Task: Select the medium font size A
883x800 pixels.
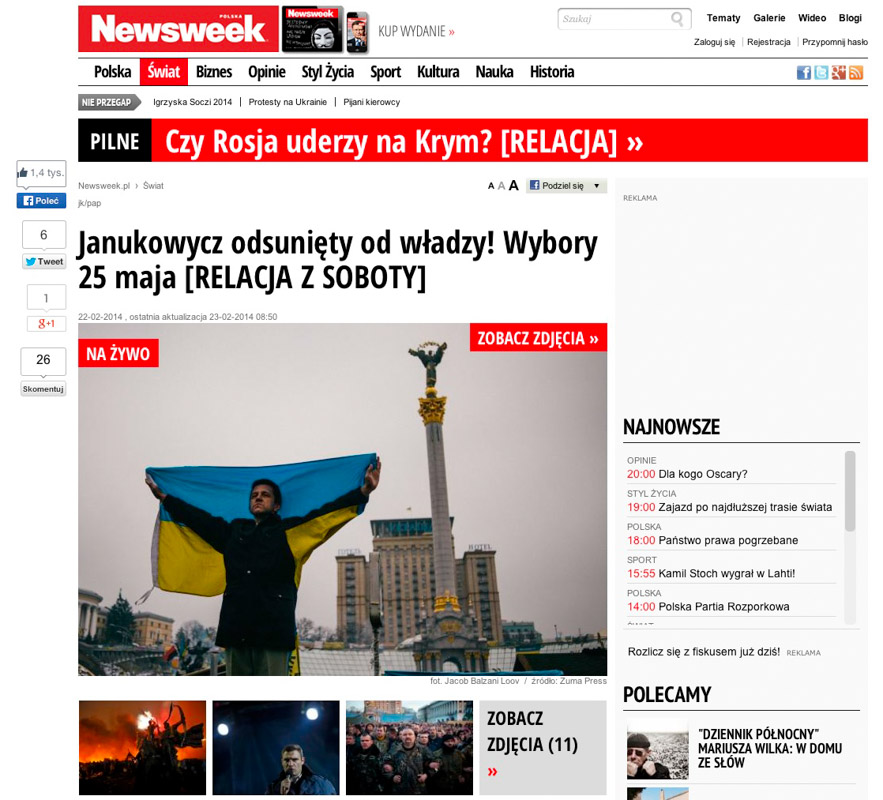Action: point(501,186)
